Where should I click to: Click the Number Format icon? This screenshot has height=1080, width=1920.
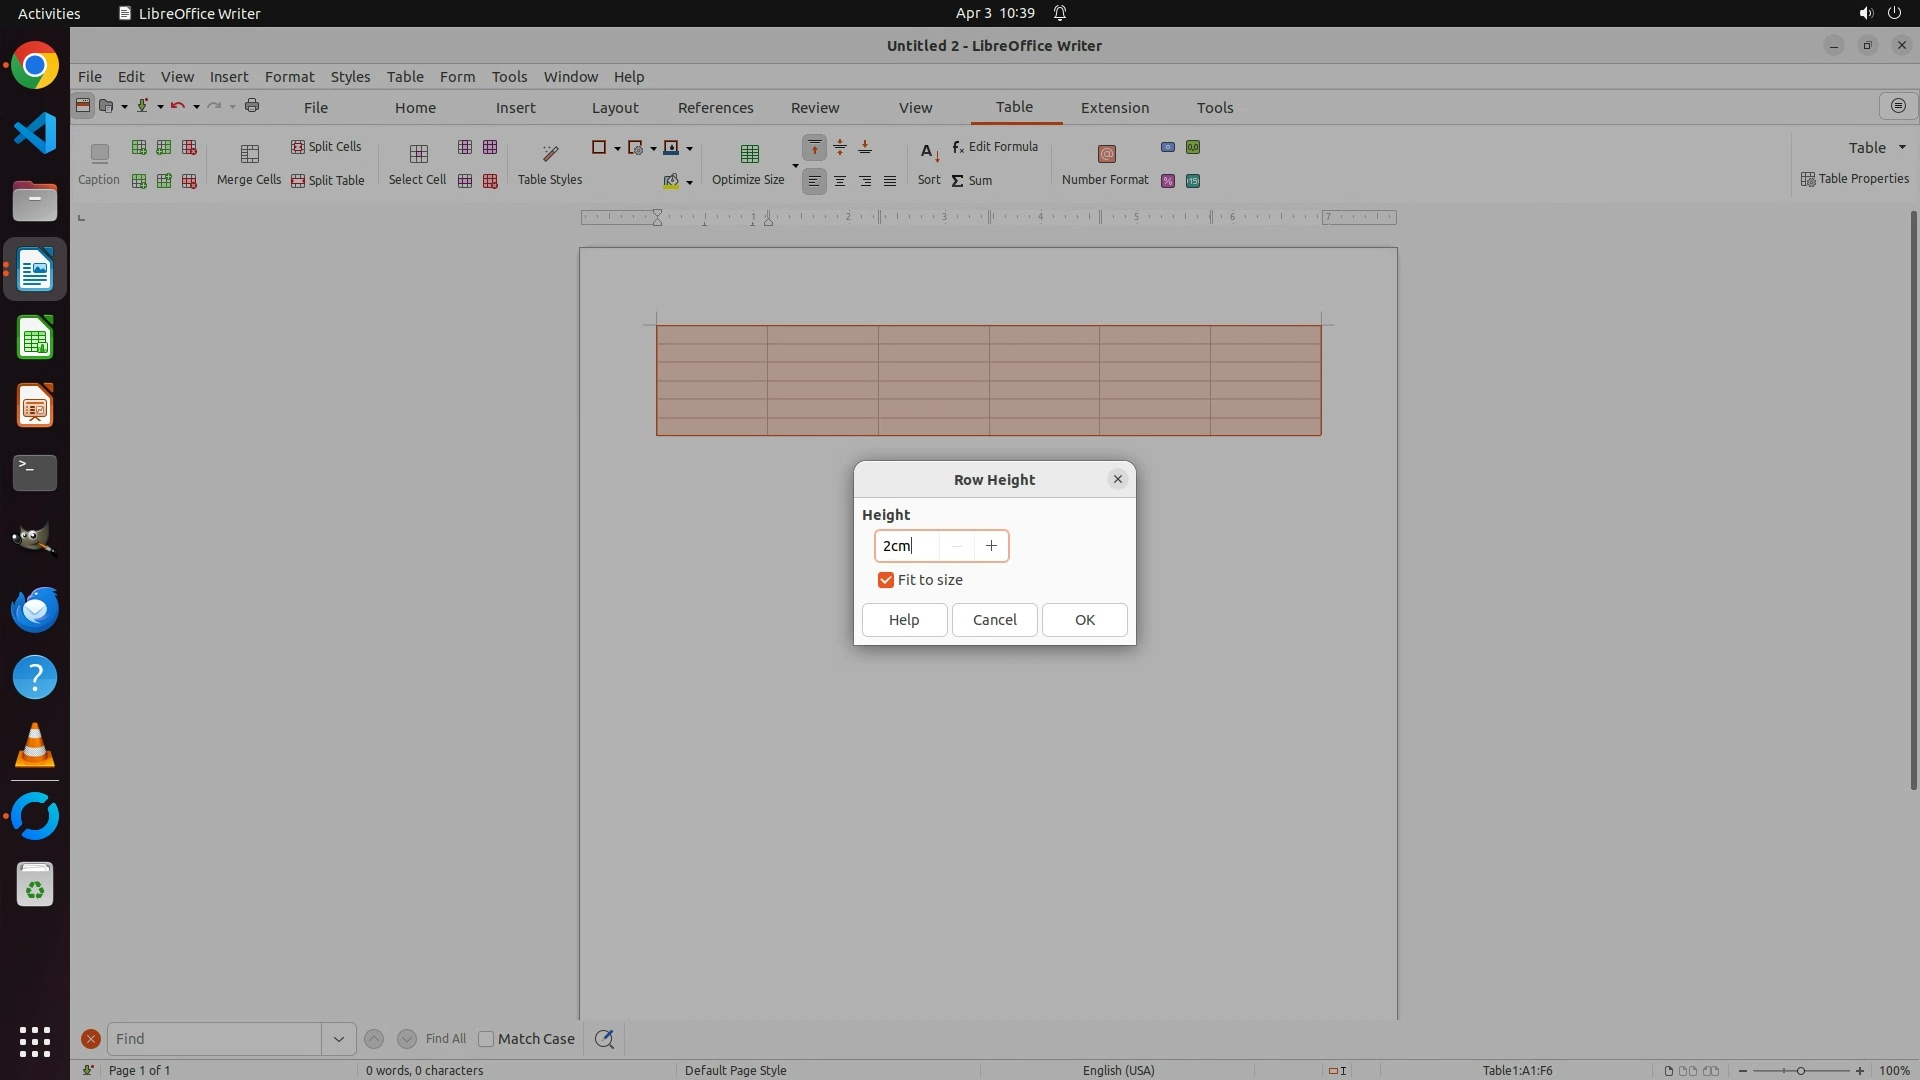coord(1105,154)
